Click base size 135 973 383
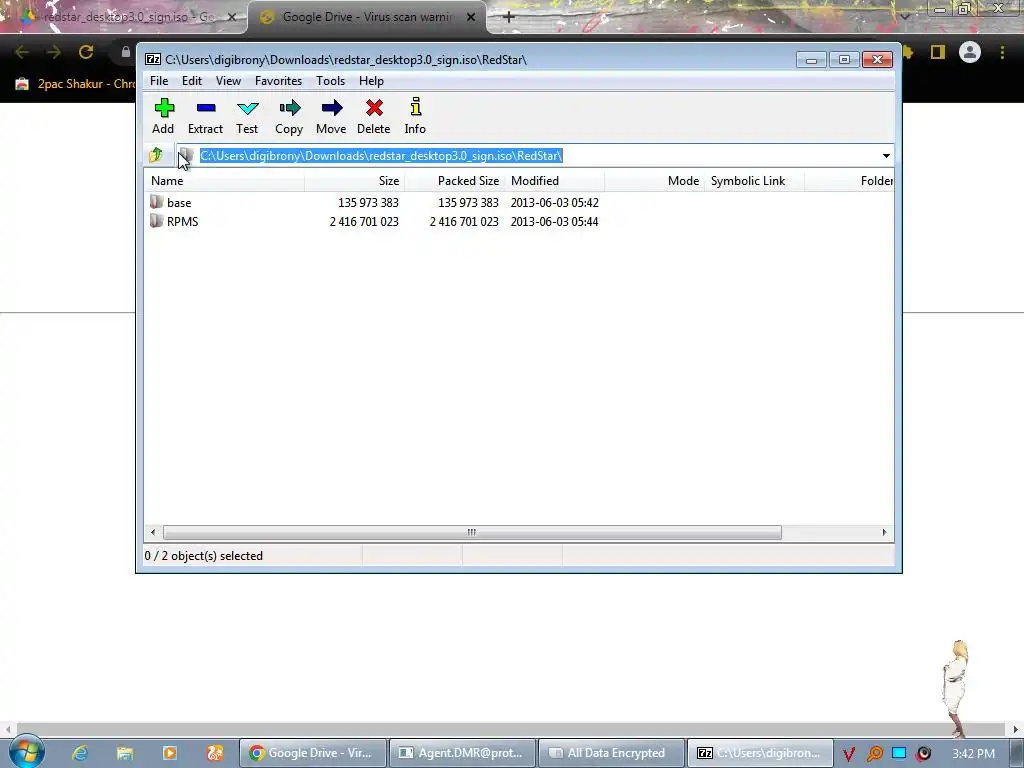This screenshot has height=768, width=1024. 368,202
